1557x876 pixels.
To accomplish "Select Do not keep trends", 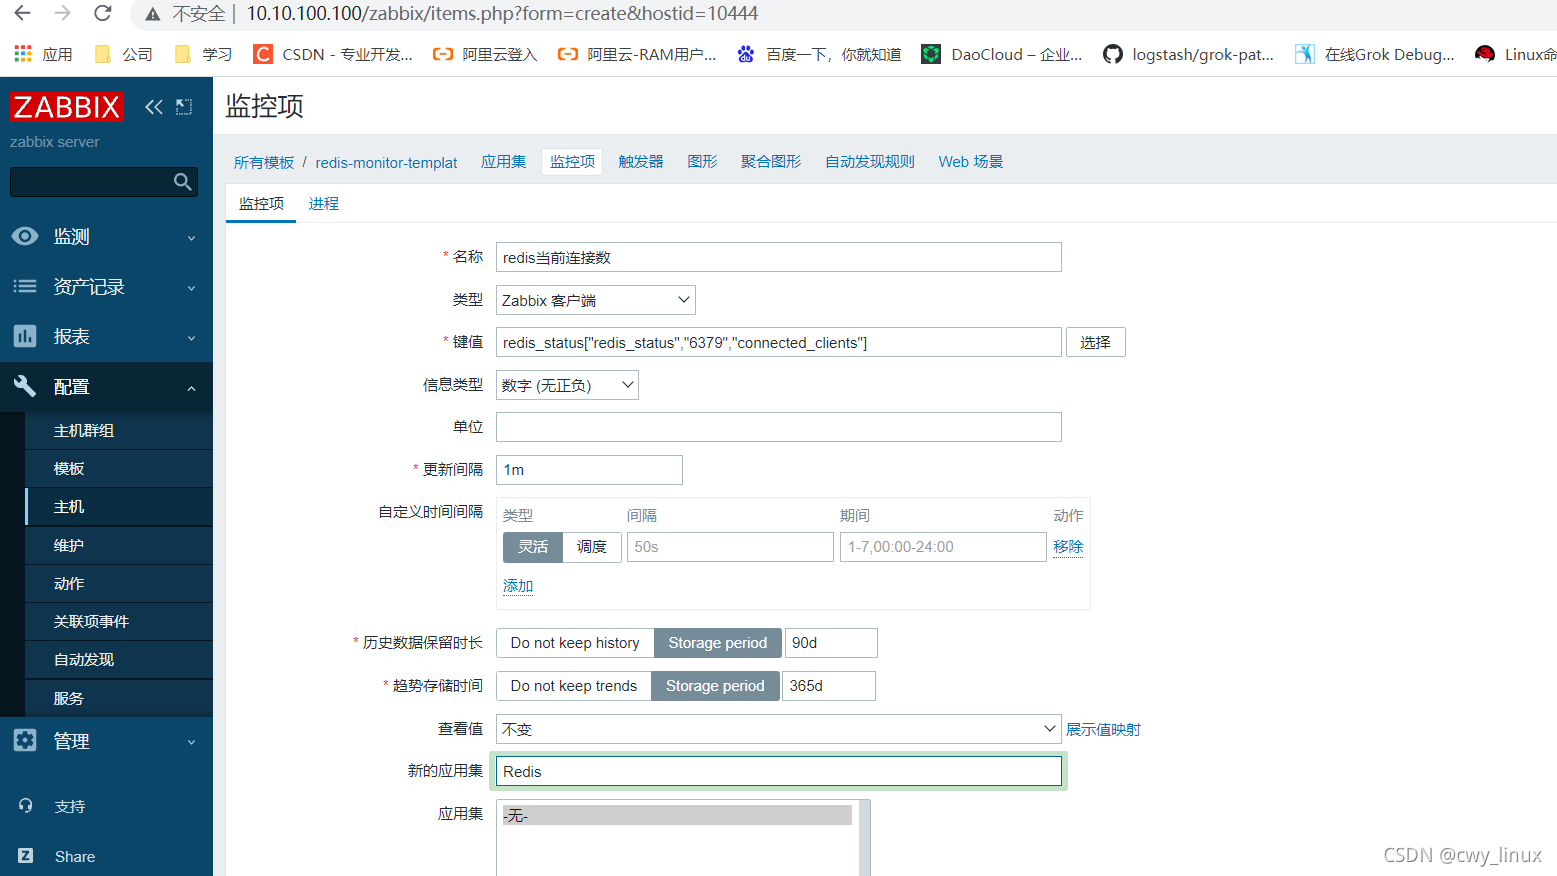I will point(574,686).
